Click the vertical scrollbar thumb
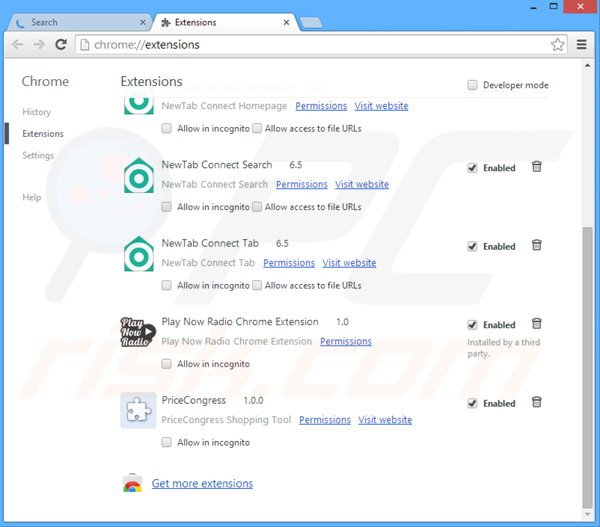Image resolution: width=600 pixels, height=527 pixels. (x=587, y=367)
